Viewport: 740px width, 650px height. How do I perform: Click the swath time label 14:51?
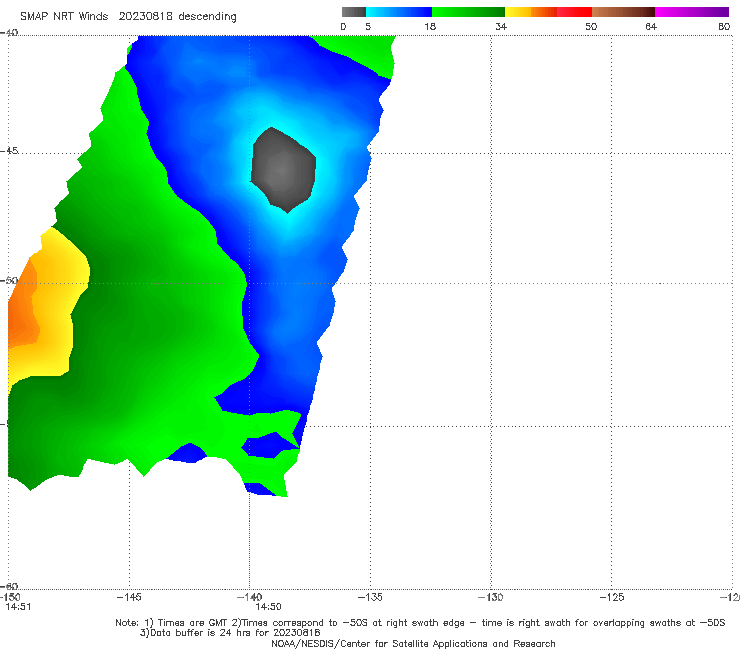coord(18,607)
